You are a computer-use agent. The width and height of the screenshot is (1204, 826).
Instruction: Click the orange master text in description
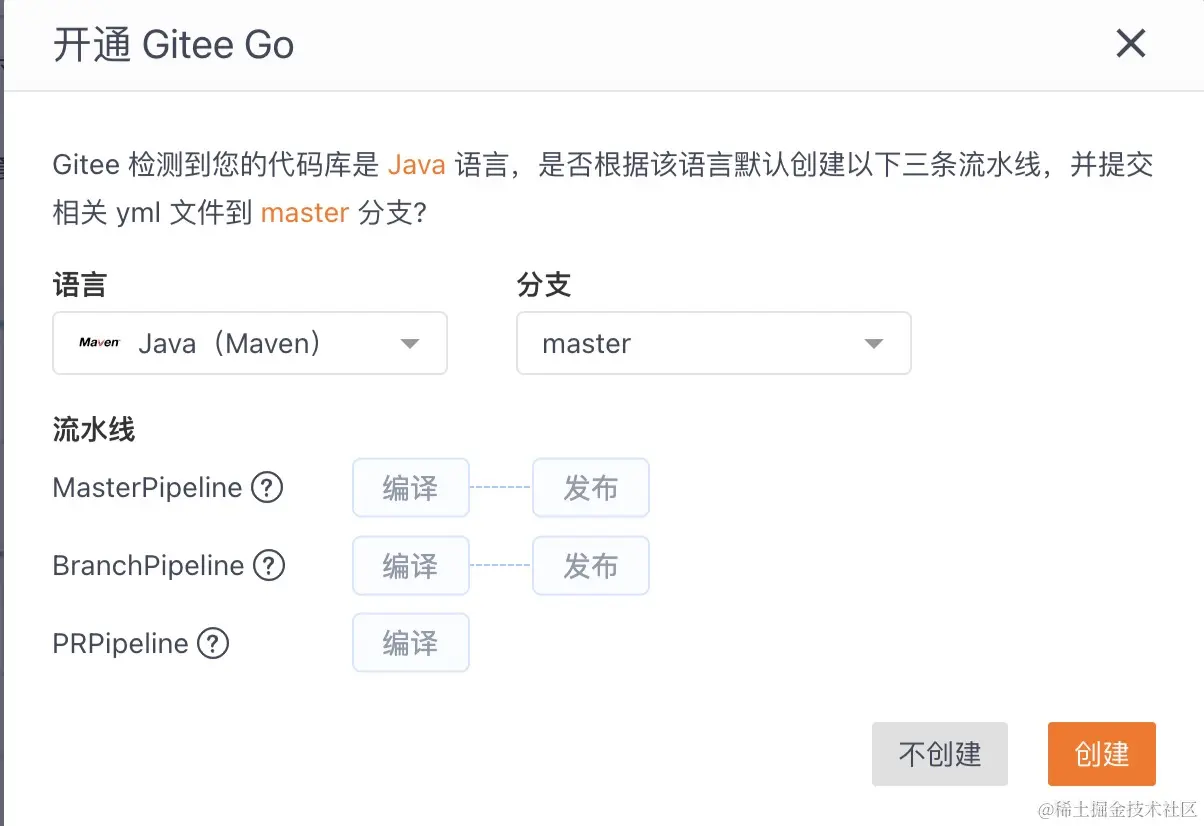(304, 212)
